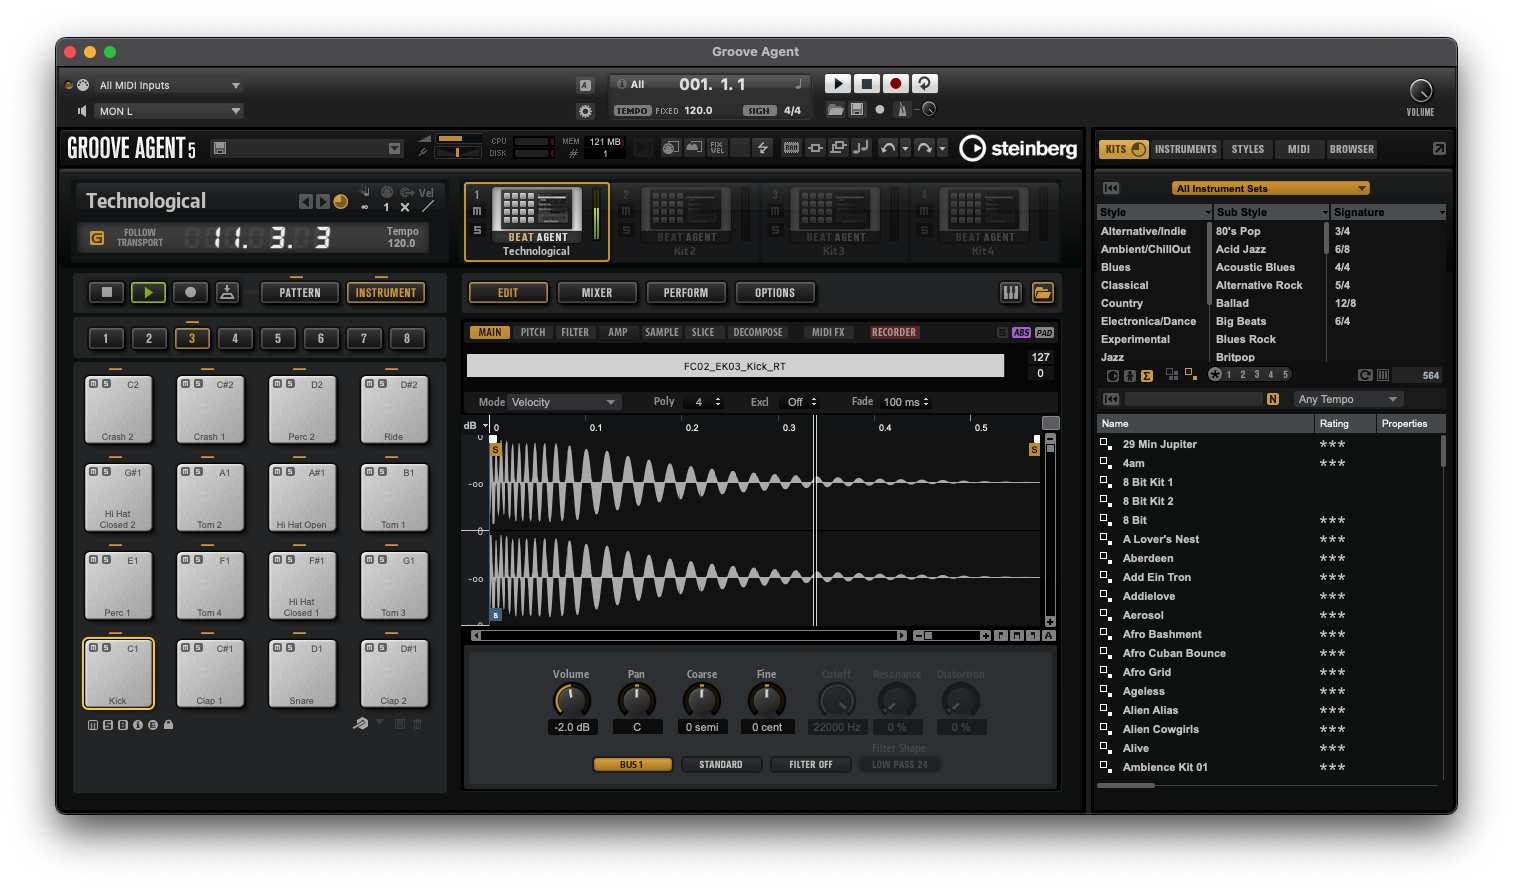Click the BUS 1 output button
Viewport: 1513px width, 888px height.
point(632,764)
